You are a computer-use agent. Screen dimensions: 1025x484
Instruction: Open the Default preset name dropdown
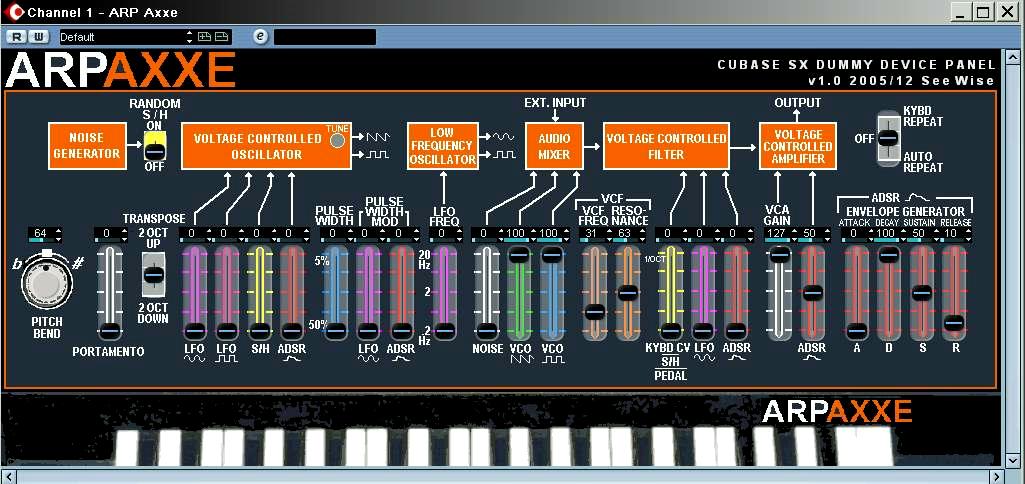pyautogui.click(x=122, y=37)
